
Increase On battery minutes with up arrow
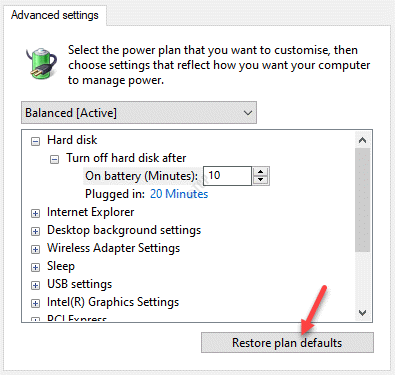pos(261,172)
